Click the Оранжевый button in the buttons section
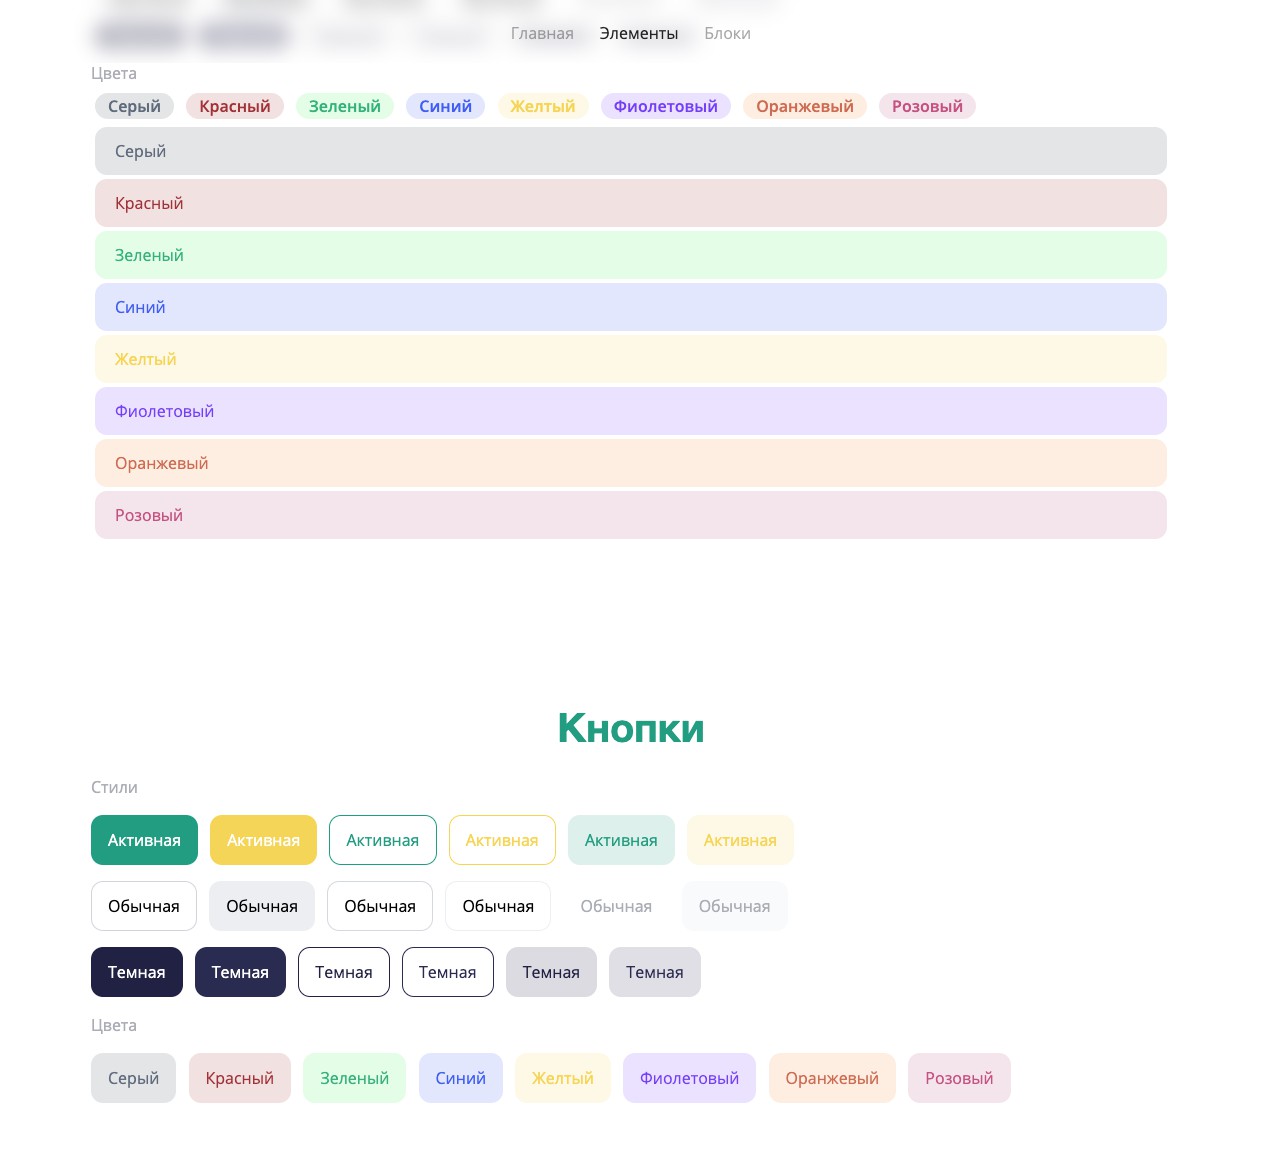 click(832, 1078)
